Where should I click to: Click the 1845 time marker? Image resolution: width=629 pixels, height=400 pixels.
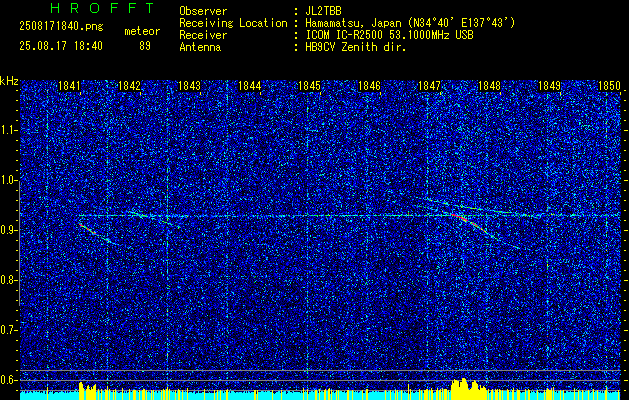click(x=310, y=86)
